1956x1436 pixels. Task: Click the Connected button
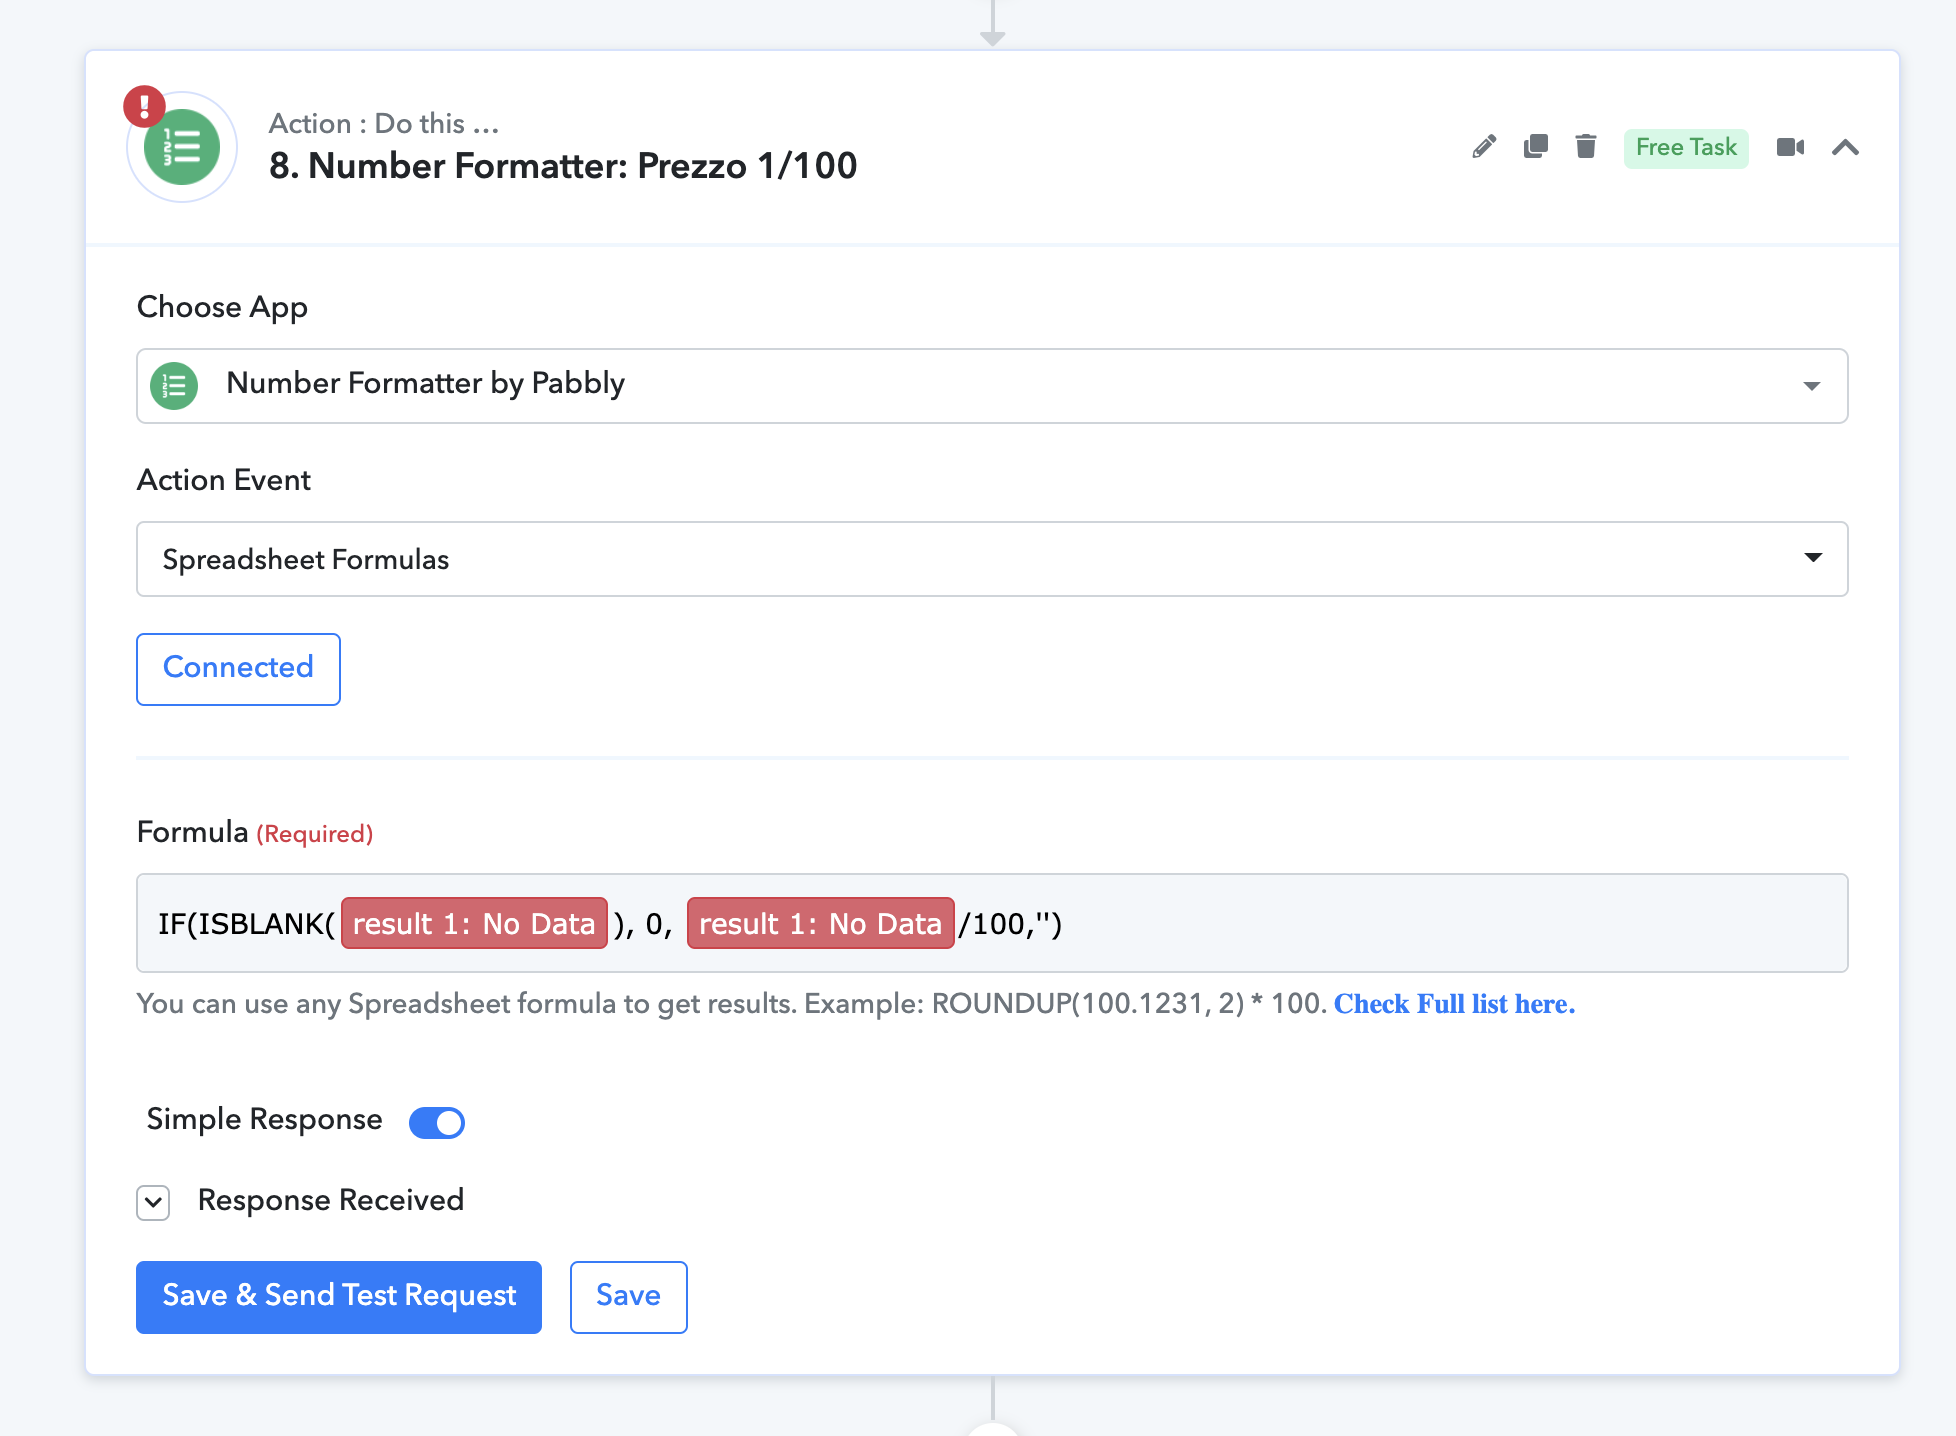pyautogui.click(x=238, y=666)
